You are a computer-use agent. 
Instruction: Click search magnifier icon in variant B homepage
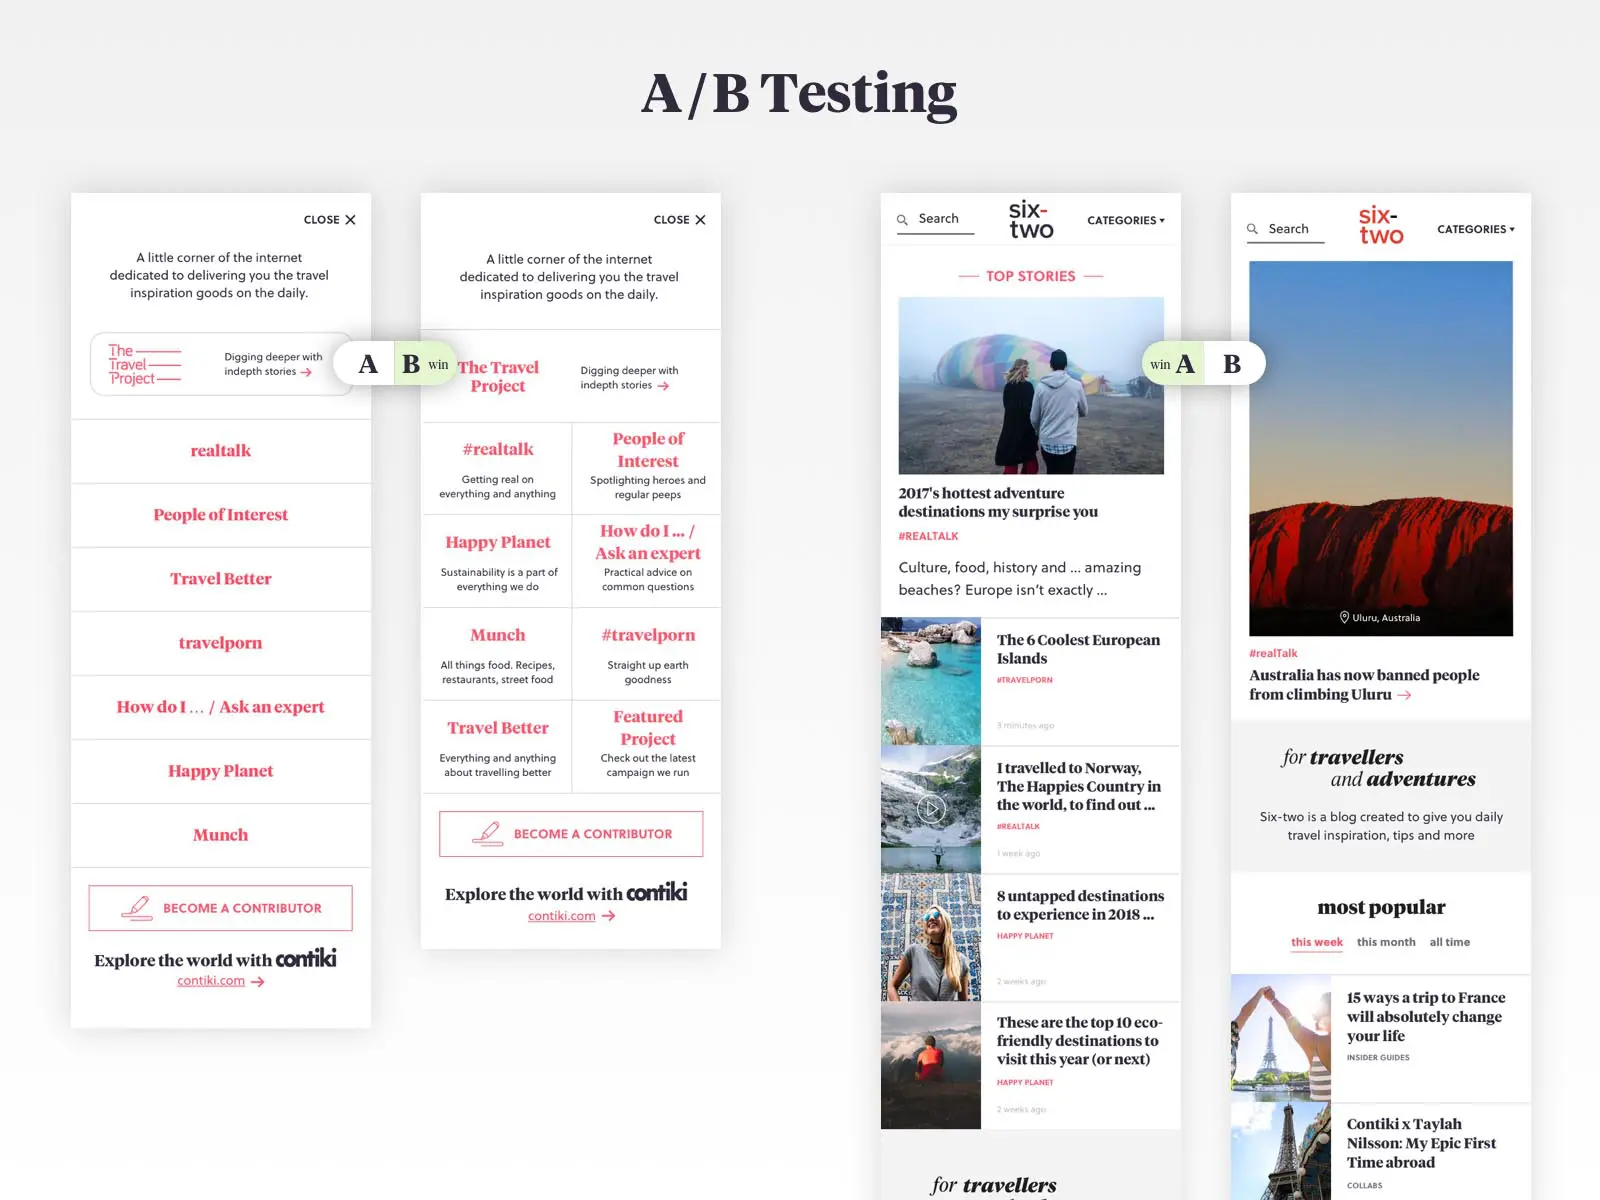coord(1252,229)
